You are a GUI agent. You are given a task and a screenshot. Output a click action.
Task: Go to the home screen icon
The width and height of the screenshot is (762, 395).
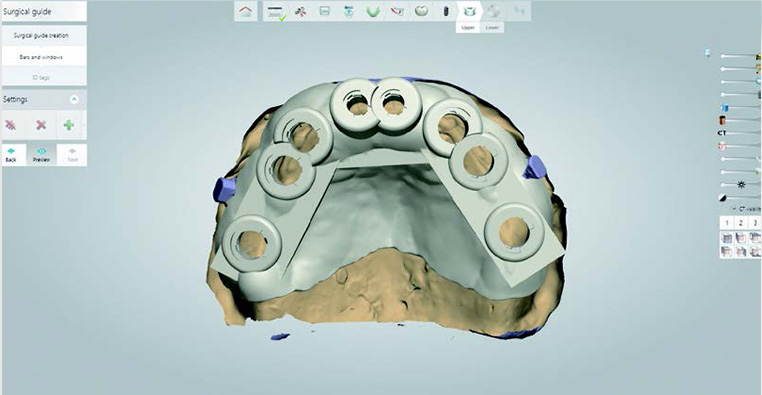tap(245, 12)
